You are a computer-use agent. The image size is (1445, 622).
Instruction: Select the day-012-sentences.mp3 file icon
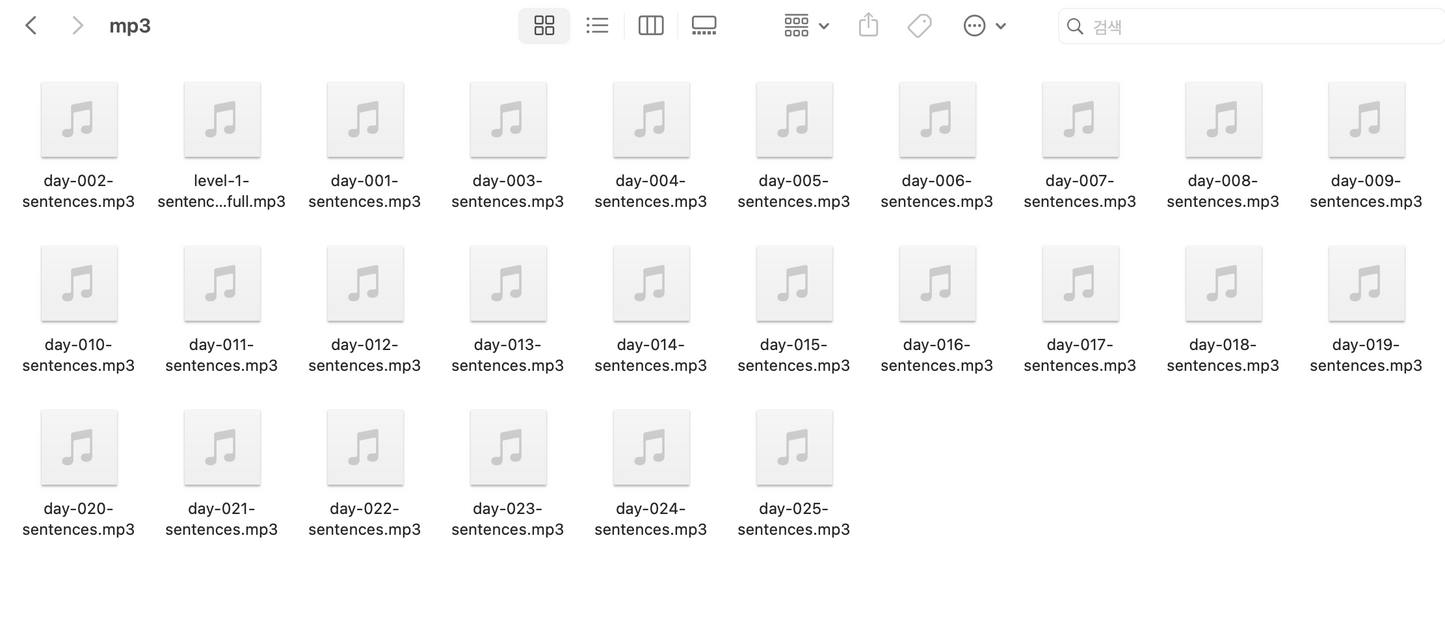point(365,284)
